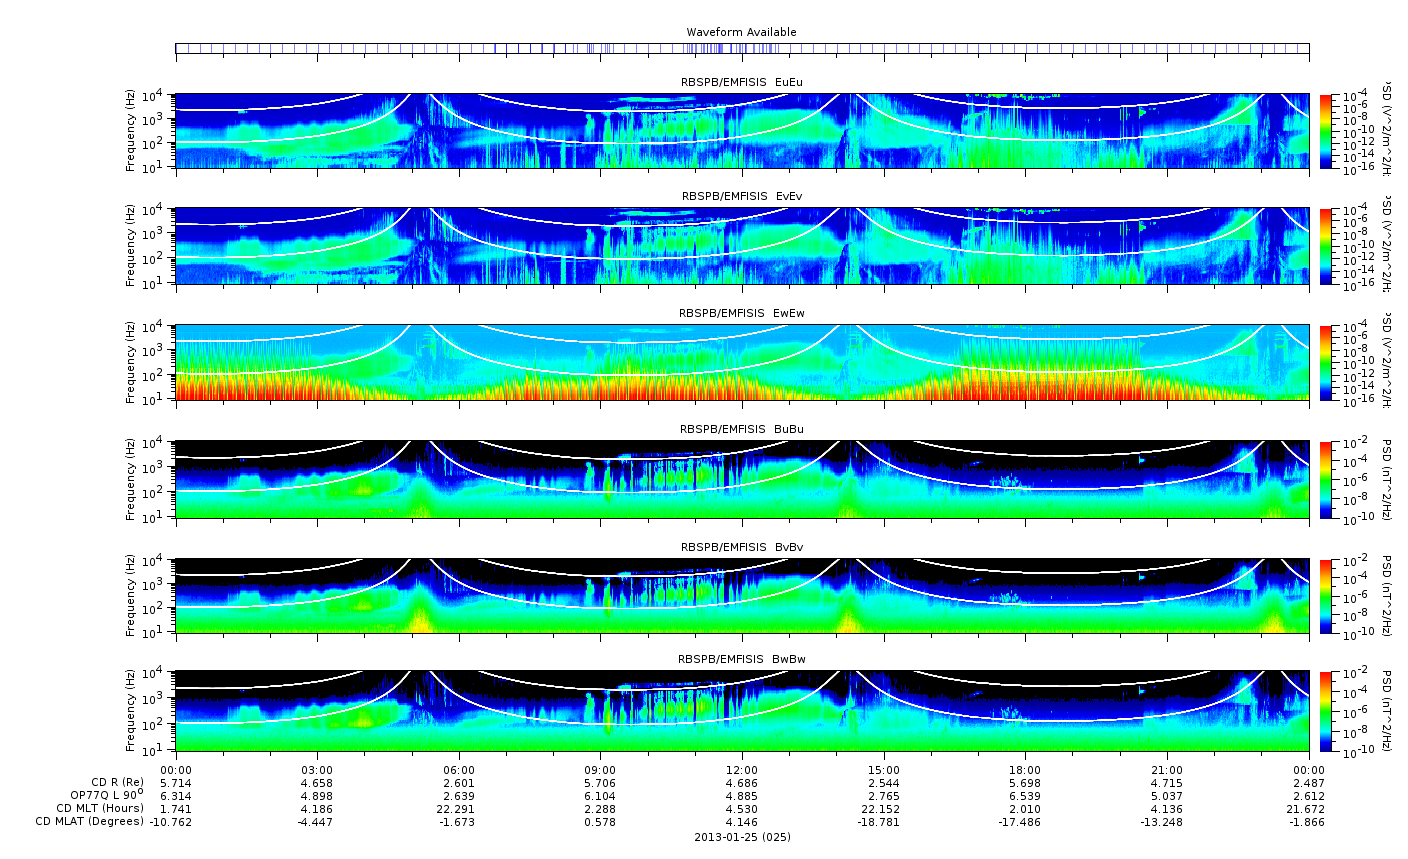Click the L-shell value "4.898"
Screen dimensions: 1408x859
(x=317, y=796)
